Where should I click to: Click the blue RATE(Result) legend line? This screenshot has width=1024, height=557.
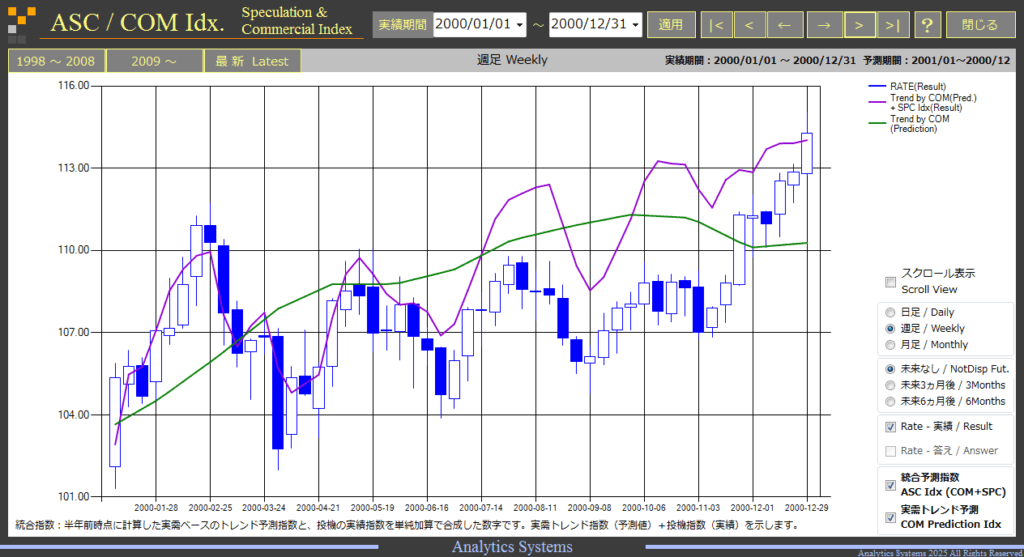point(876,86)
